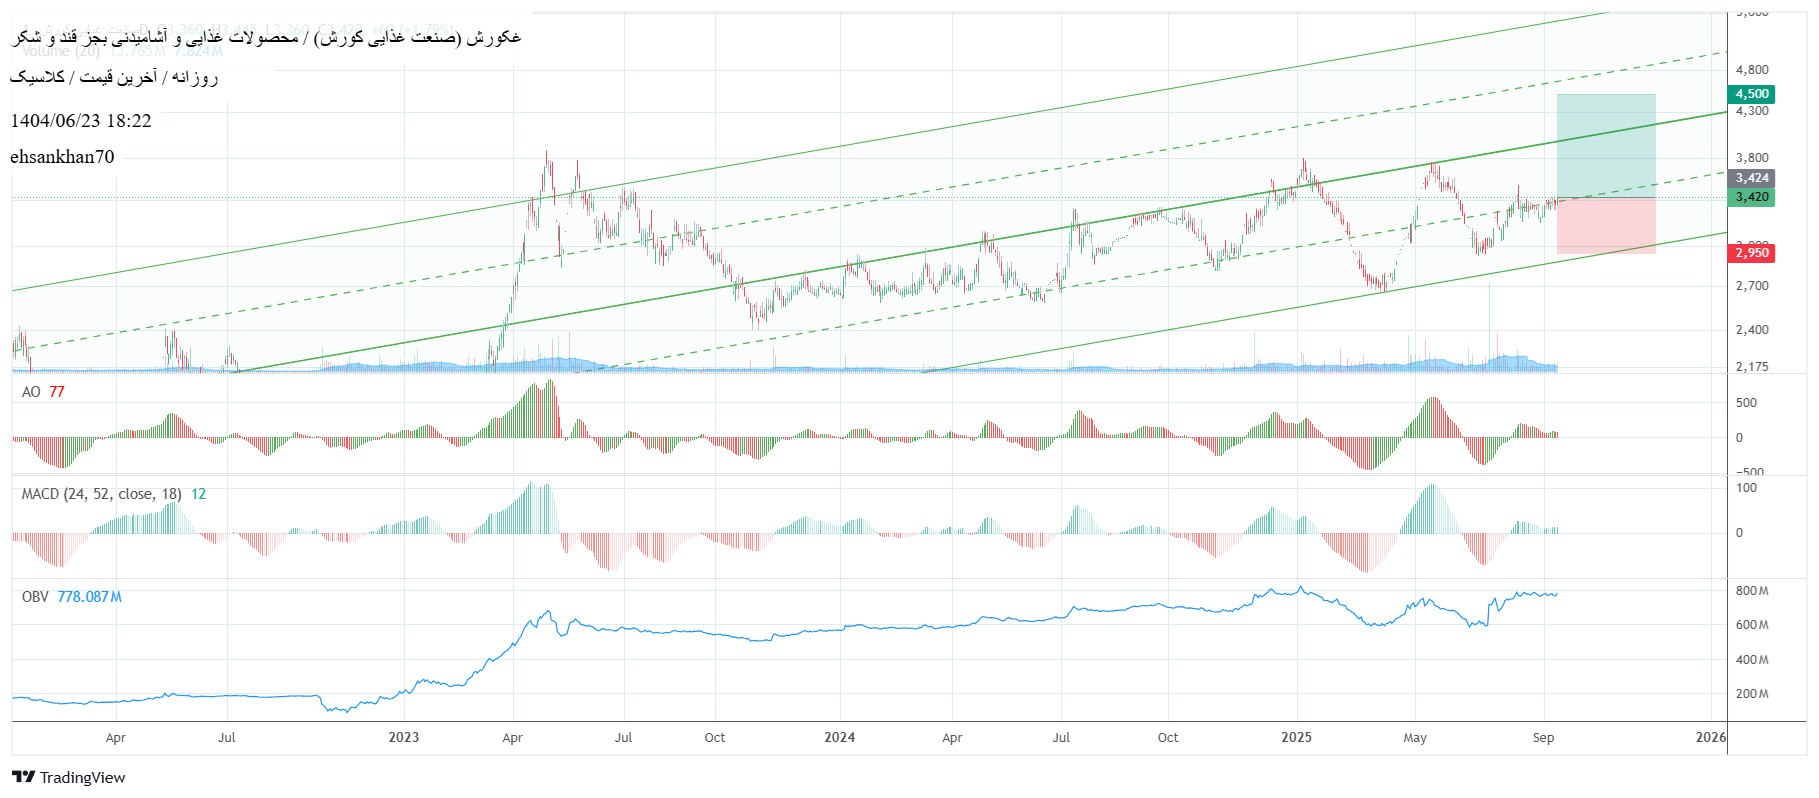Click the 1404/06/23 18:22 timestamp

coord(81,121)
